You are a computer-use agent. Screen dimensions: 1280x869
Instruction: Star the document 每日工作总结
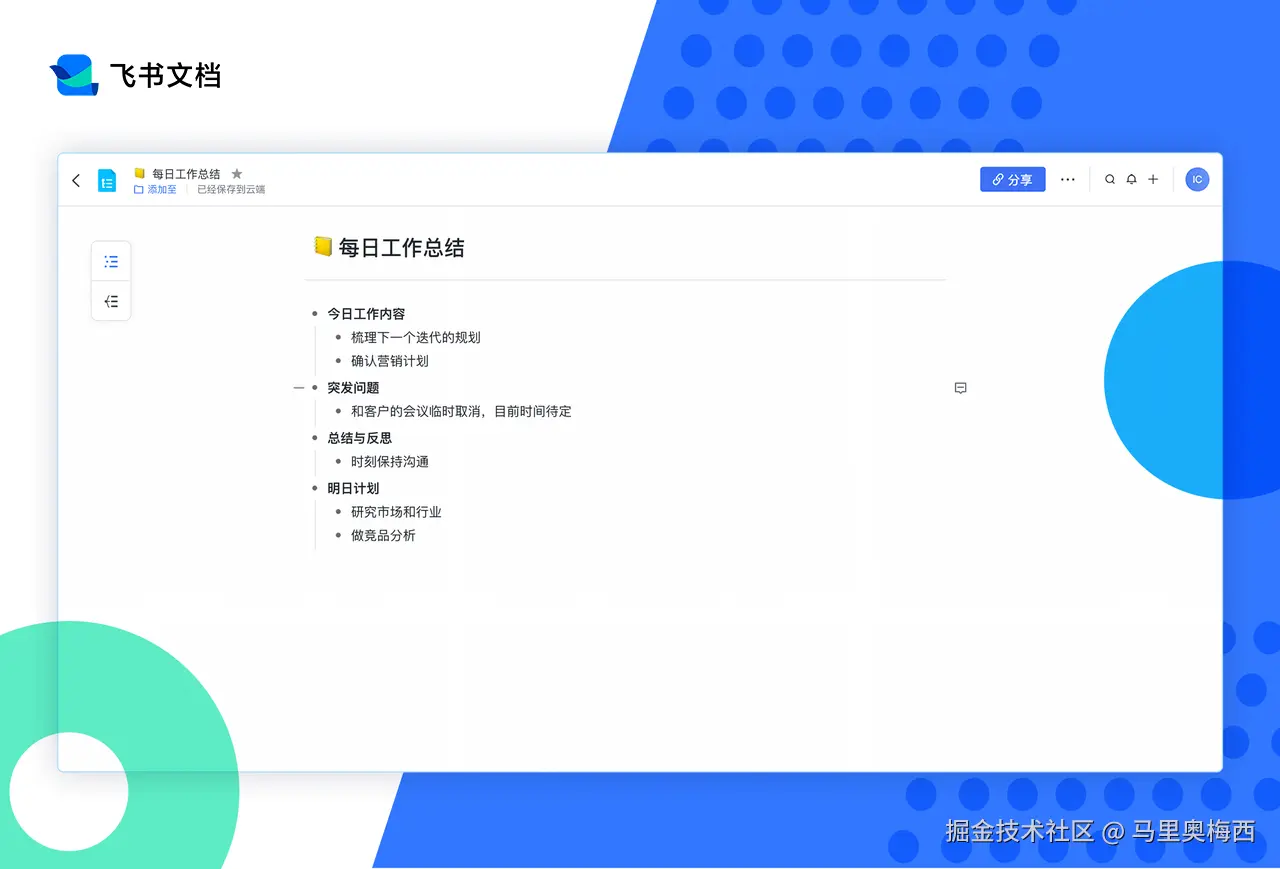237,174
